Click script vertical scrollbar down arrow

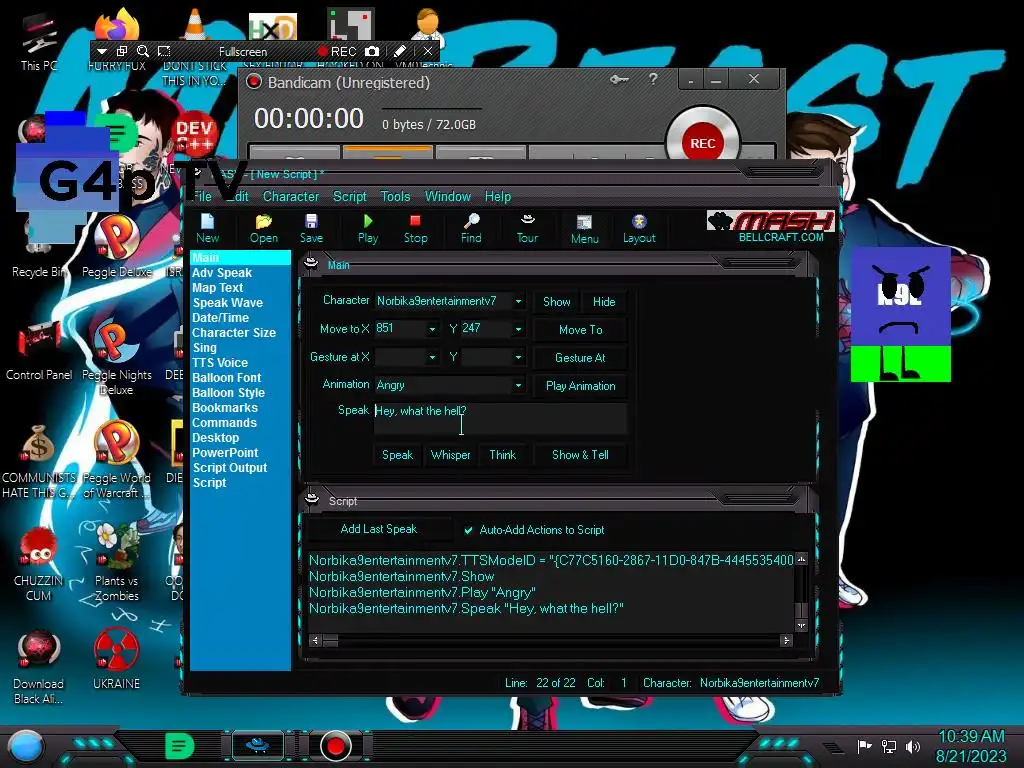801,626
